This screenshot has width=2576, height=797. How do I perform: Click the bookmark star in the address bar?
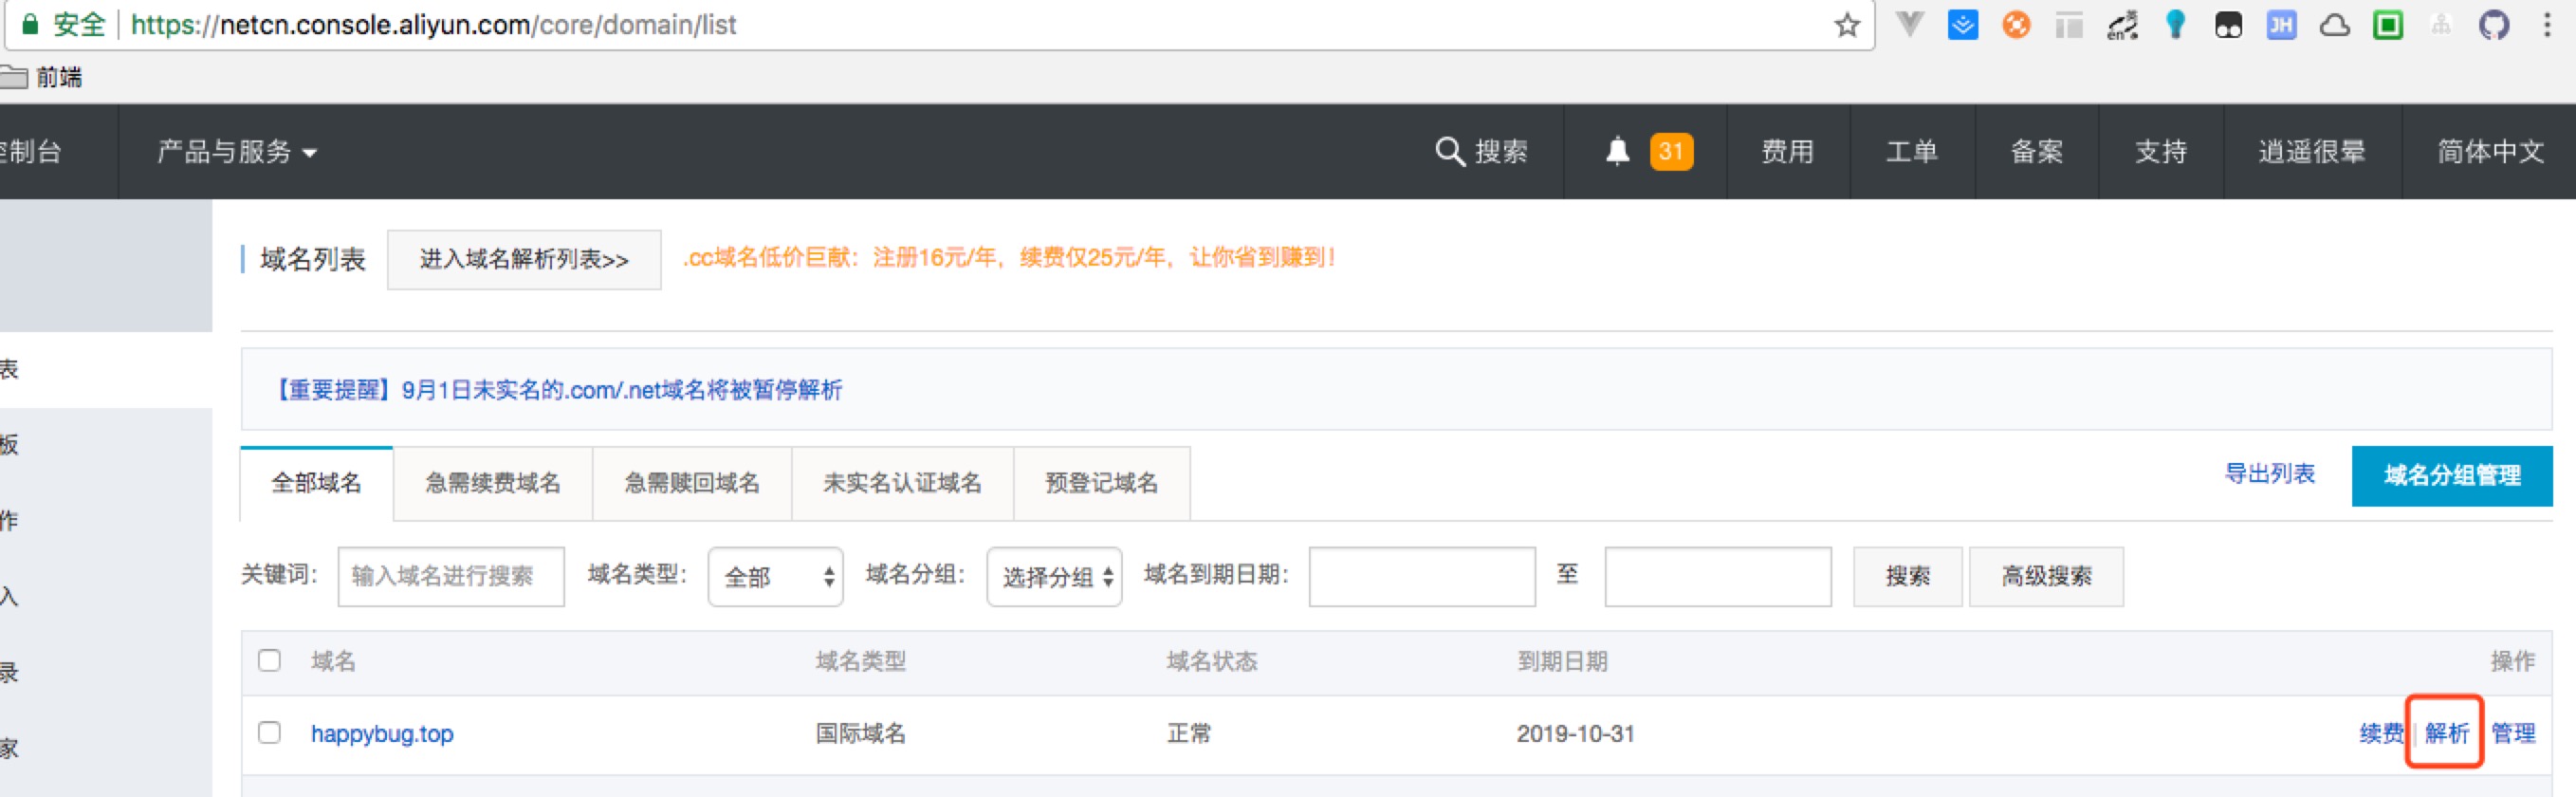point(1847,25)
